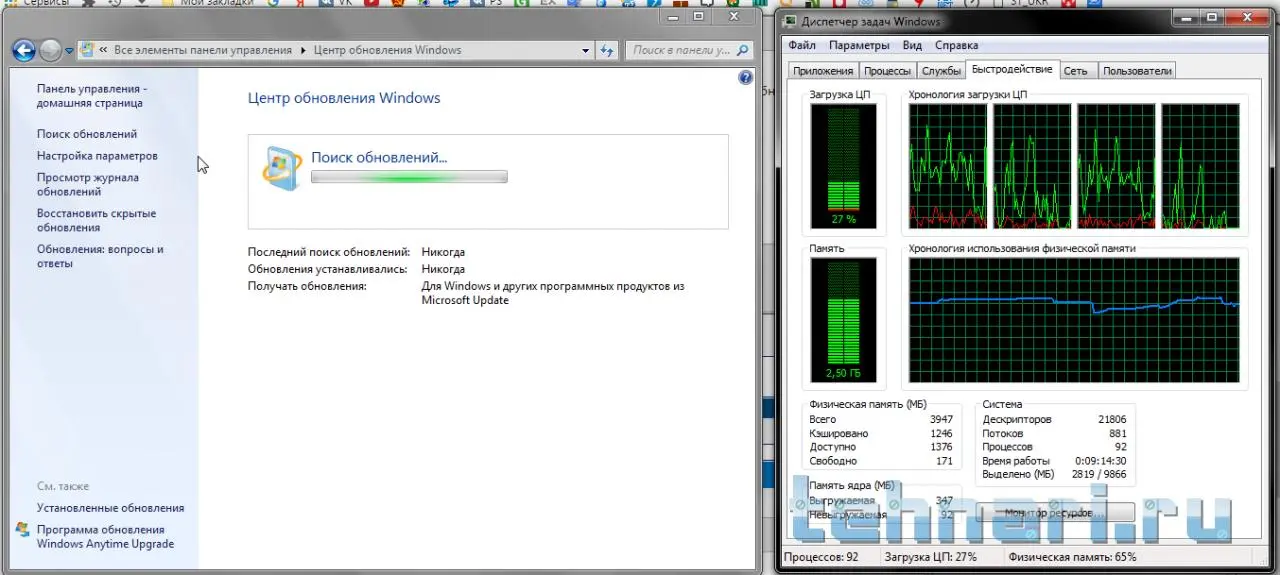The width and height of the screenshot is (1280, 575).
Task: Click shield icon beside Windows Anytime Upgrade
Action: click(23, 530)
